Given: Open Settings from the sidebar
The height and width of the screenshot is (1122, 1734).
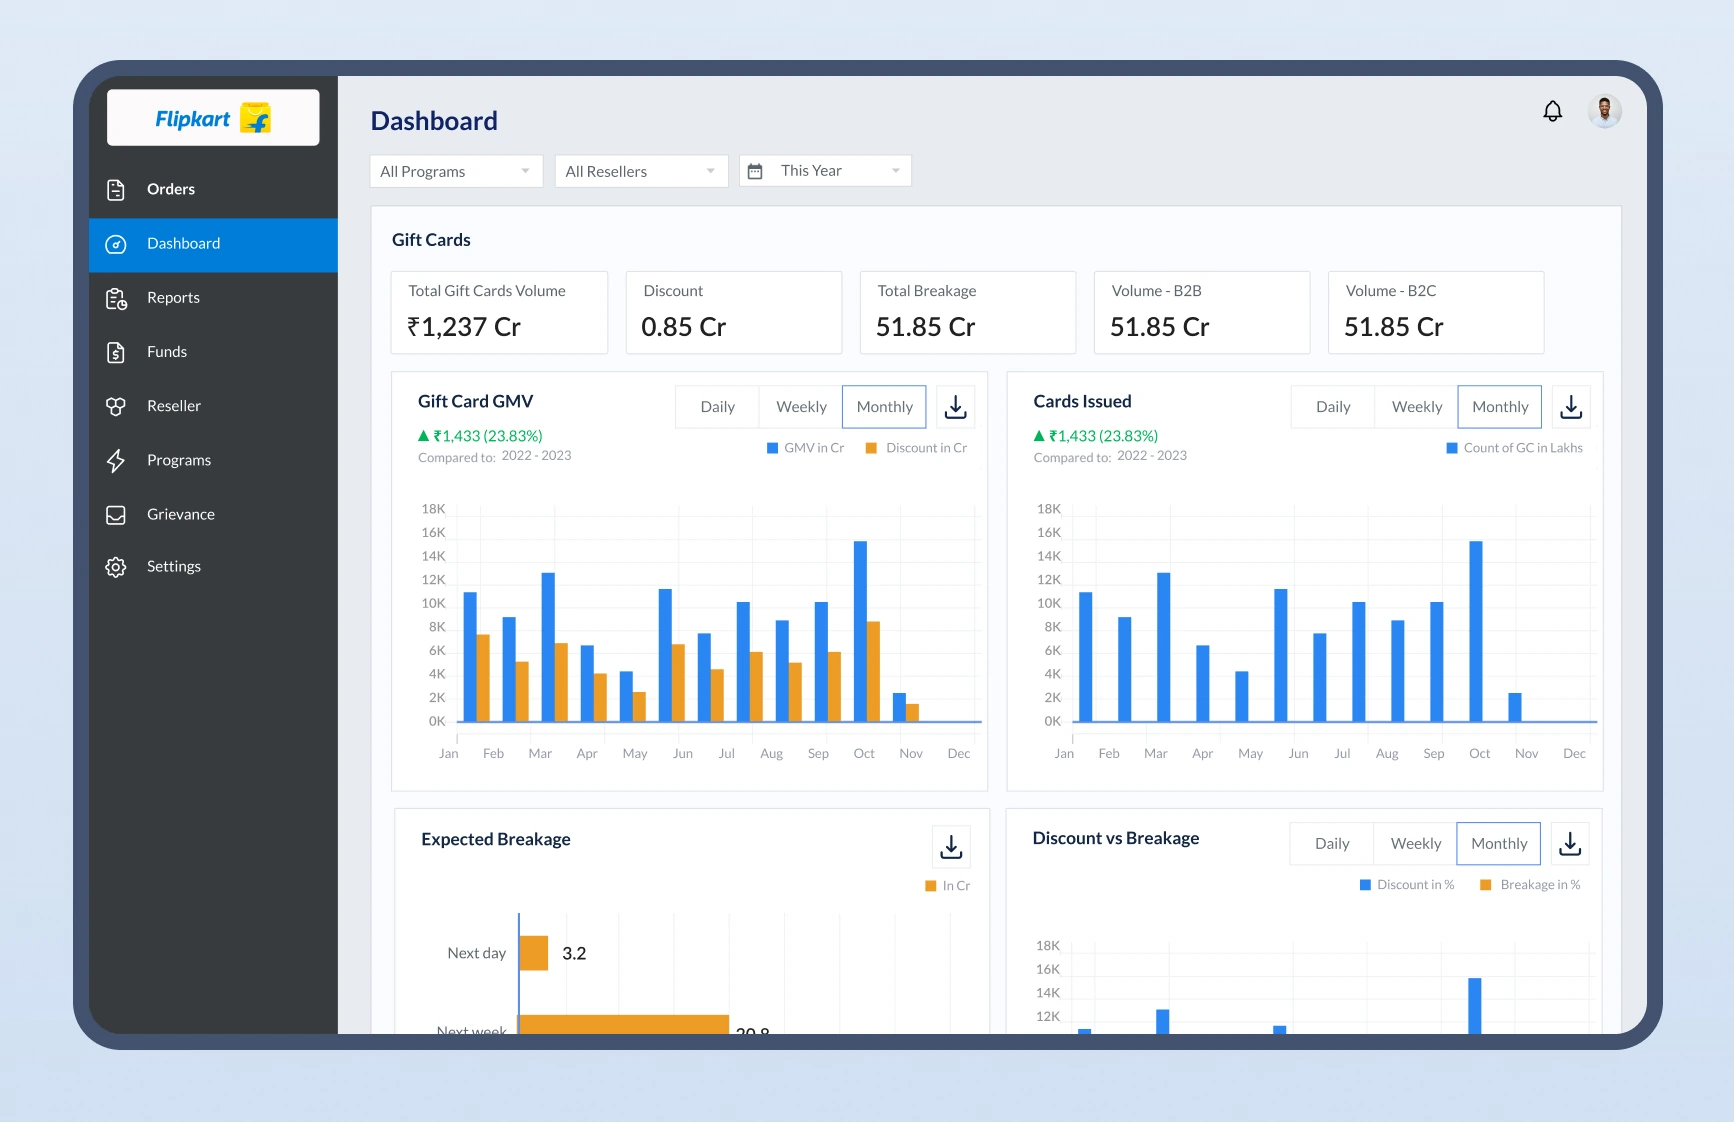Looking at the screenshot, I should (x=213, y=567).
